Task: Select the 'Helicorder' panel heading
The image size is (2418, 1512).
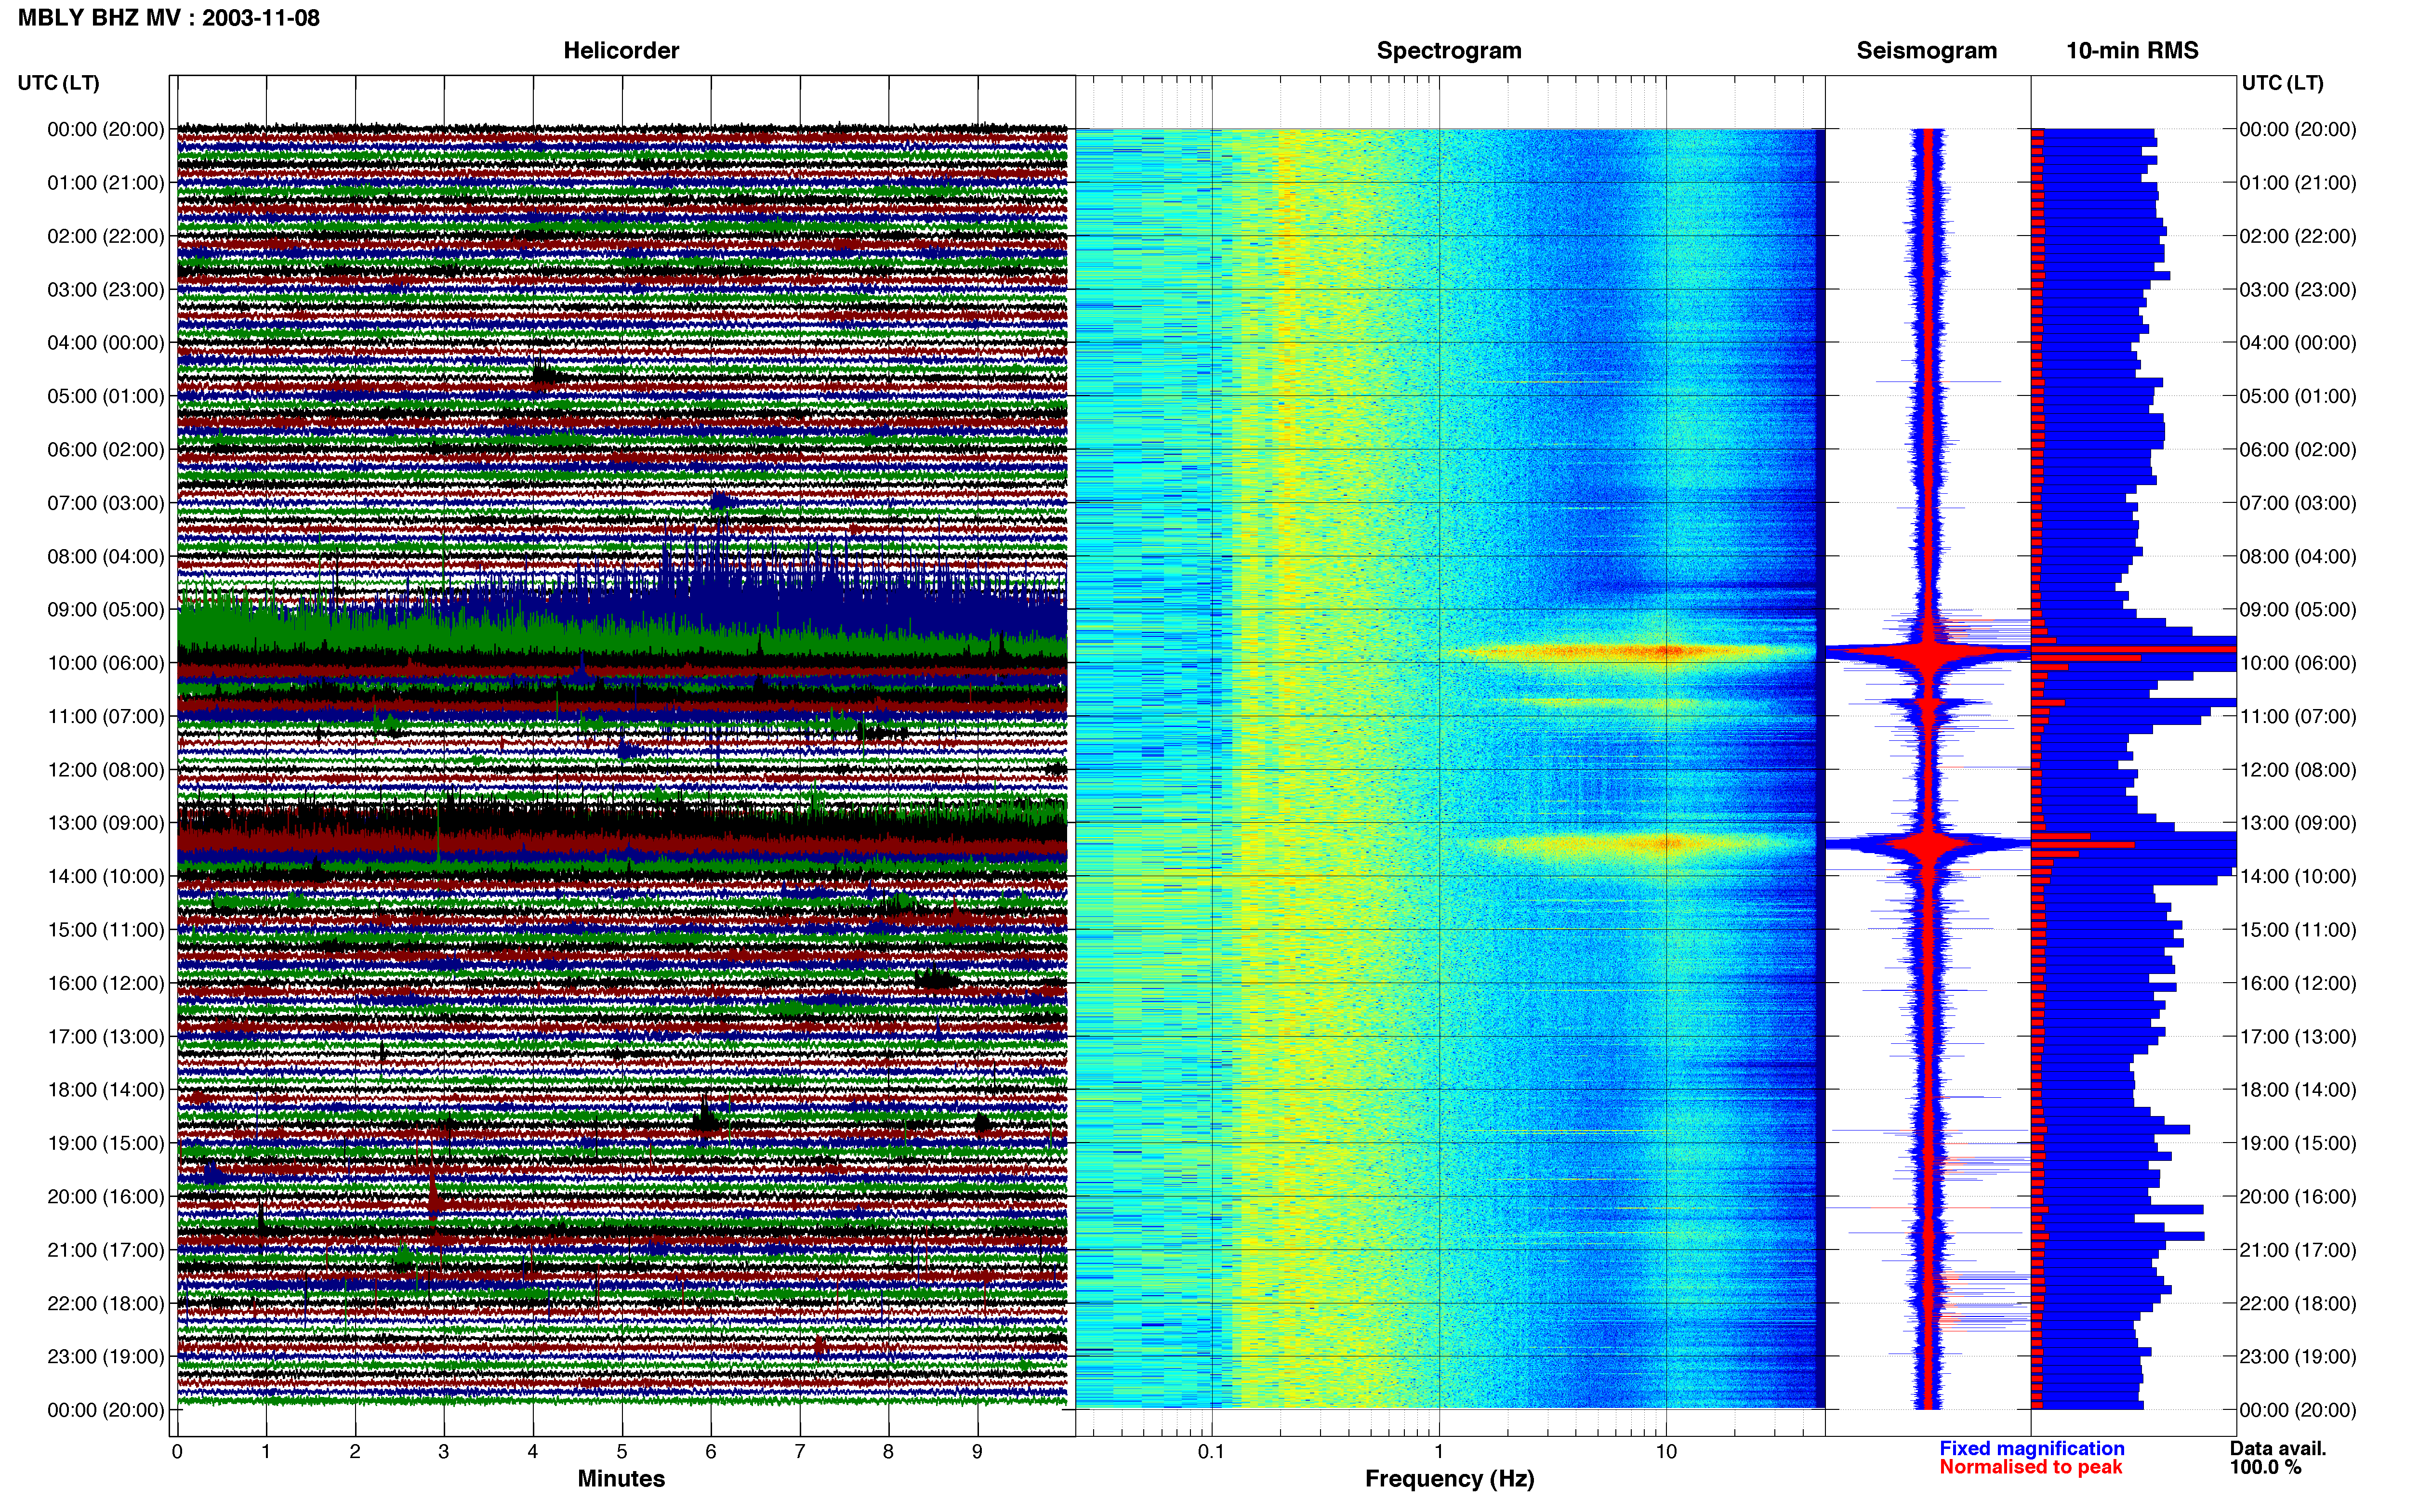Action: point(621,51)
